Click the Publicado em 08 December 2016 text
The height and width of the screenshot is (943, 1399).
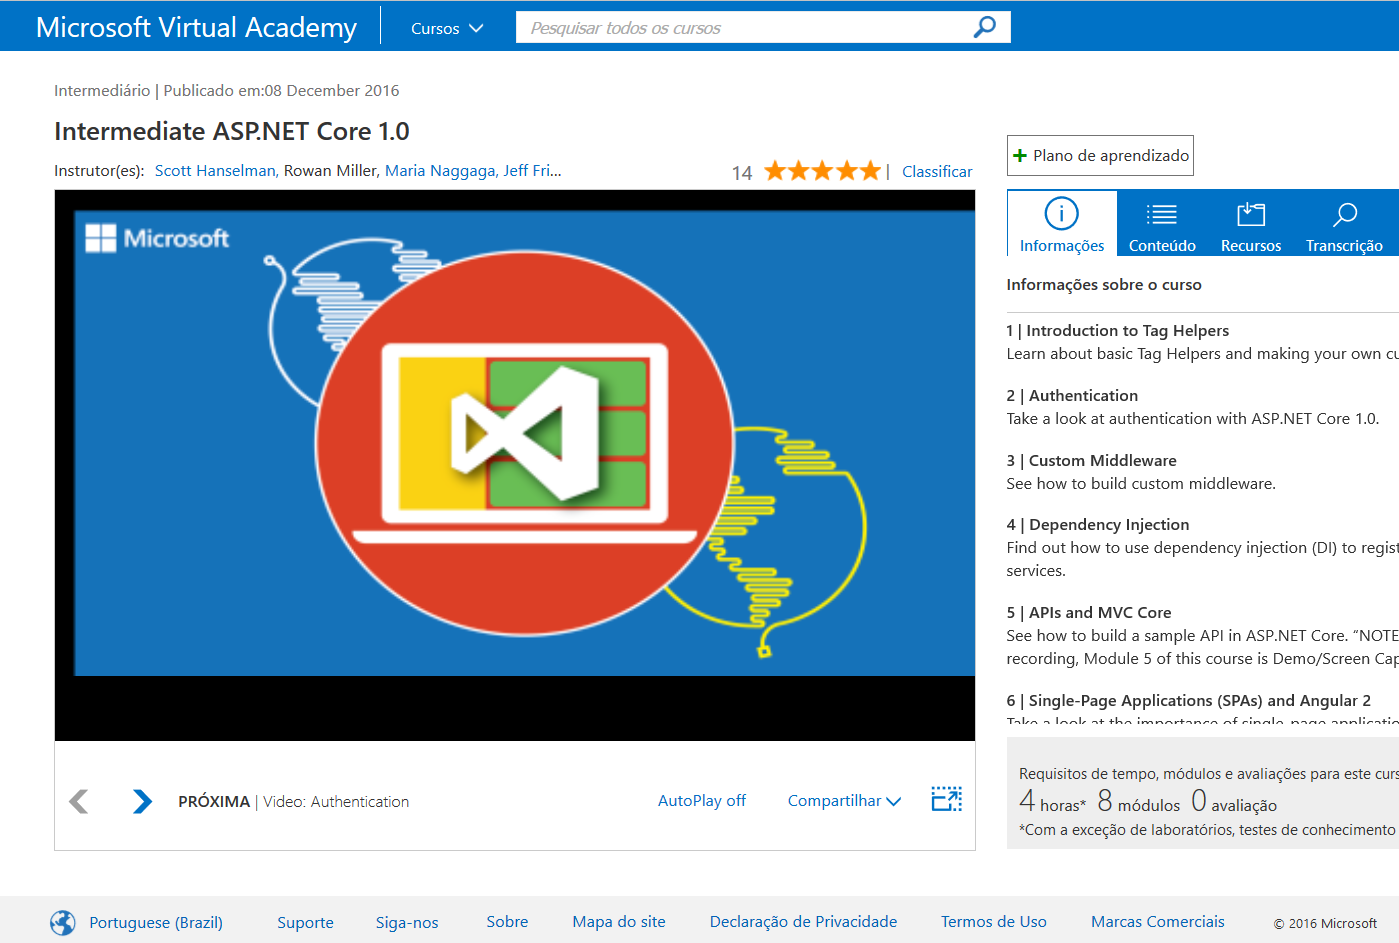[281, 91]
